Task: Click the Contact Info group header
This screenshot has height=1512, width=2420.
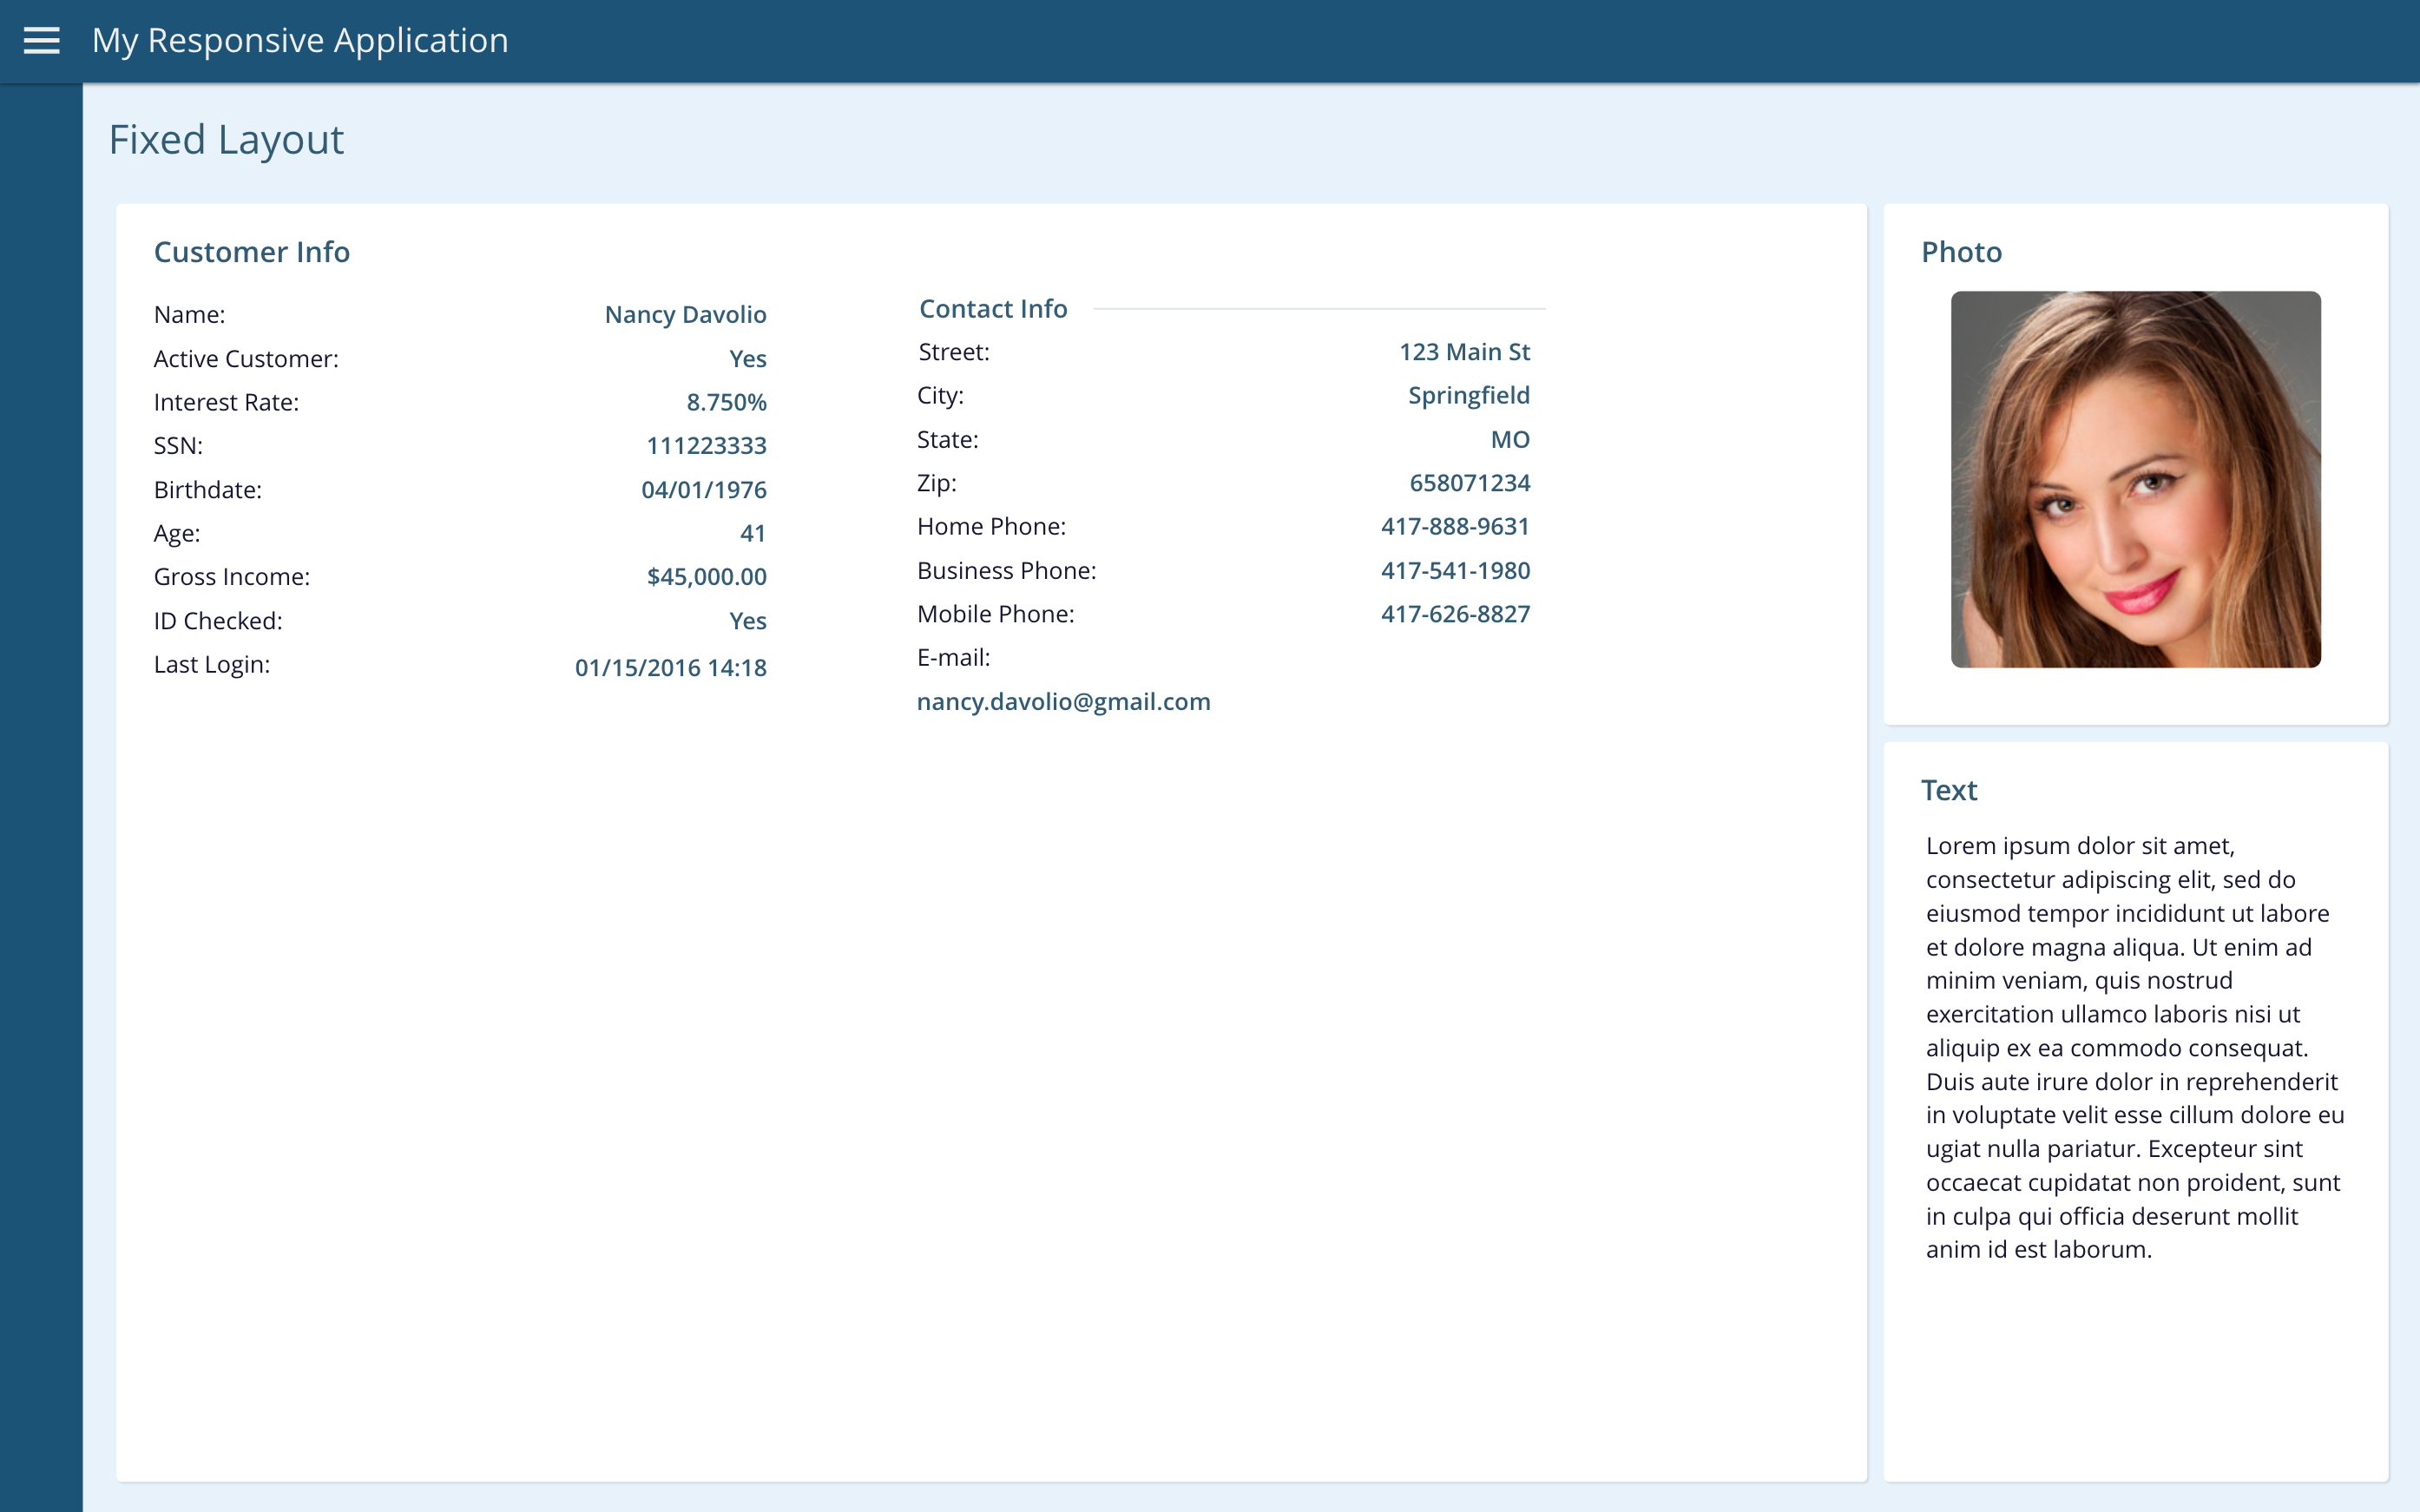Action: point(993,309)
